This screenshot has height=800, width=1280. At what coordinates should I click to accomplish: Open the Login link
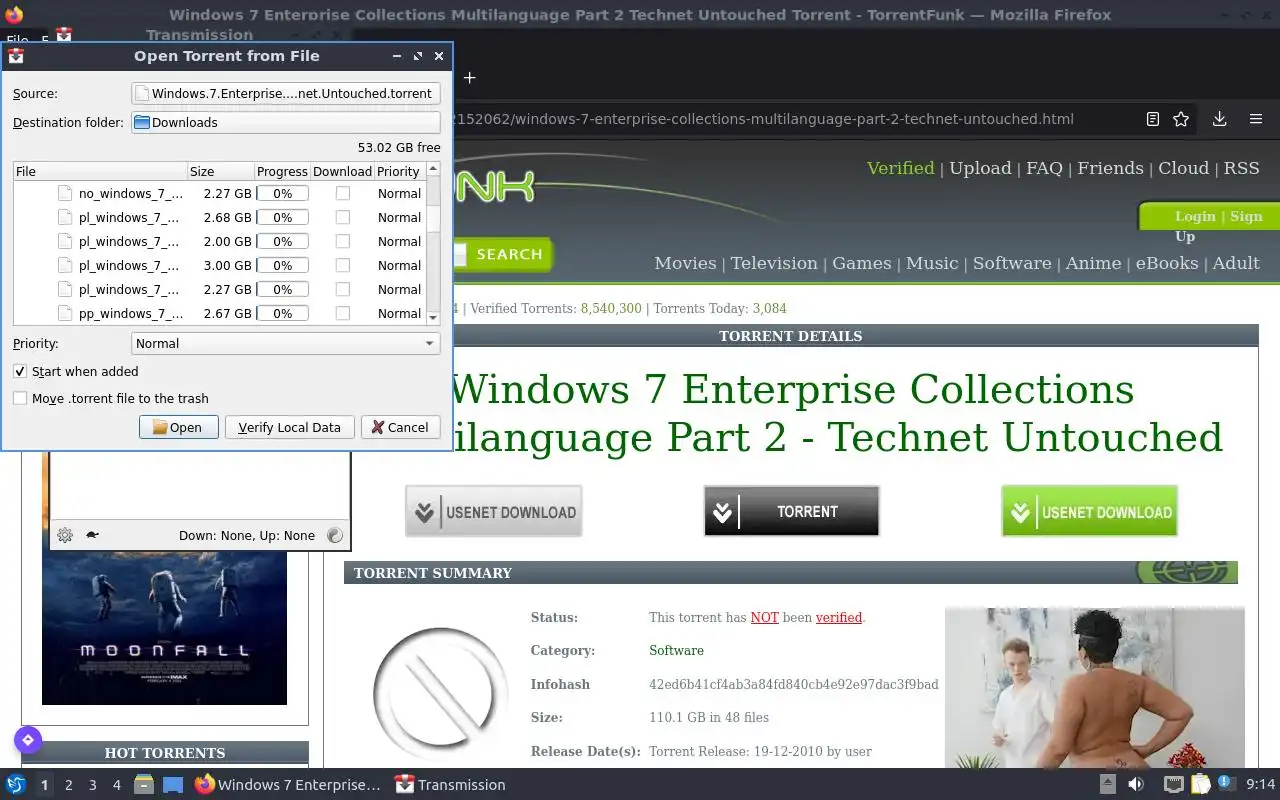[1195, 216]
